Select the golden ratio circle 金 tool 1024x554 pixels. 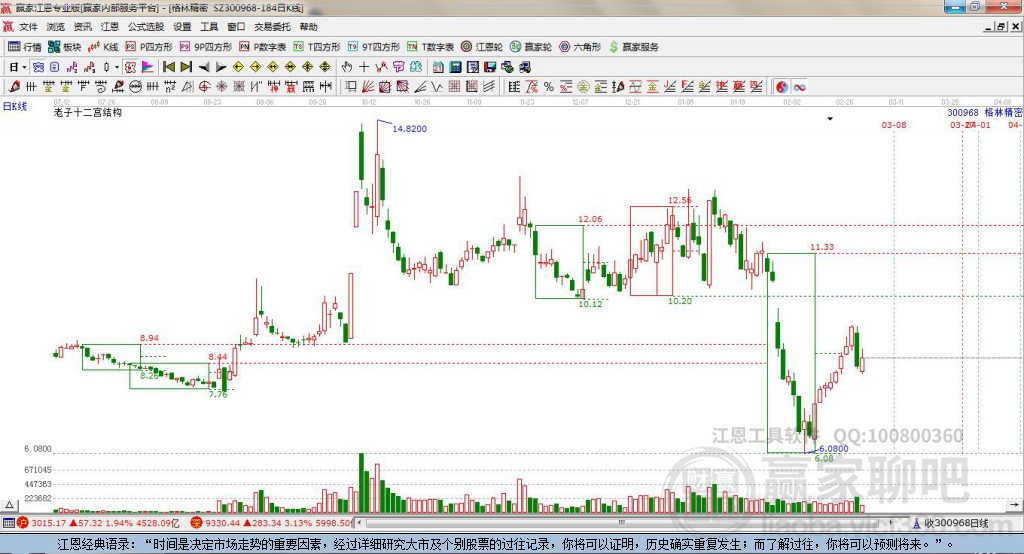(x=583, y=86)
